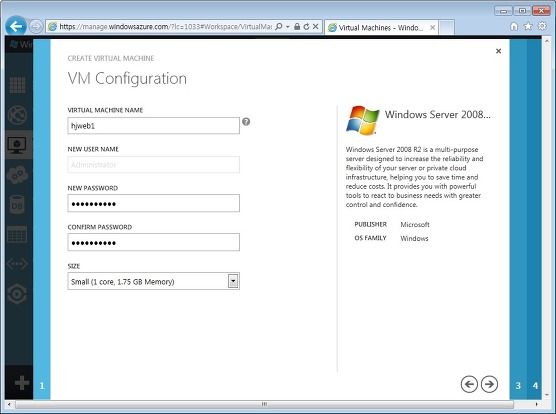The width and height of the screenshot is (556, 414).
Task: Click the Windows OS family value
Action: click(x=414, y=238)
